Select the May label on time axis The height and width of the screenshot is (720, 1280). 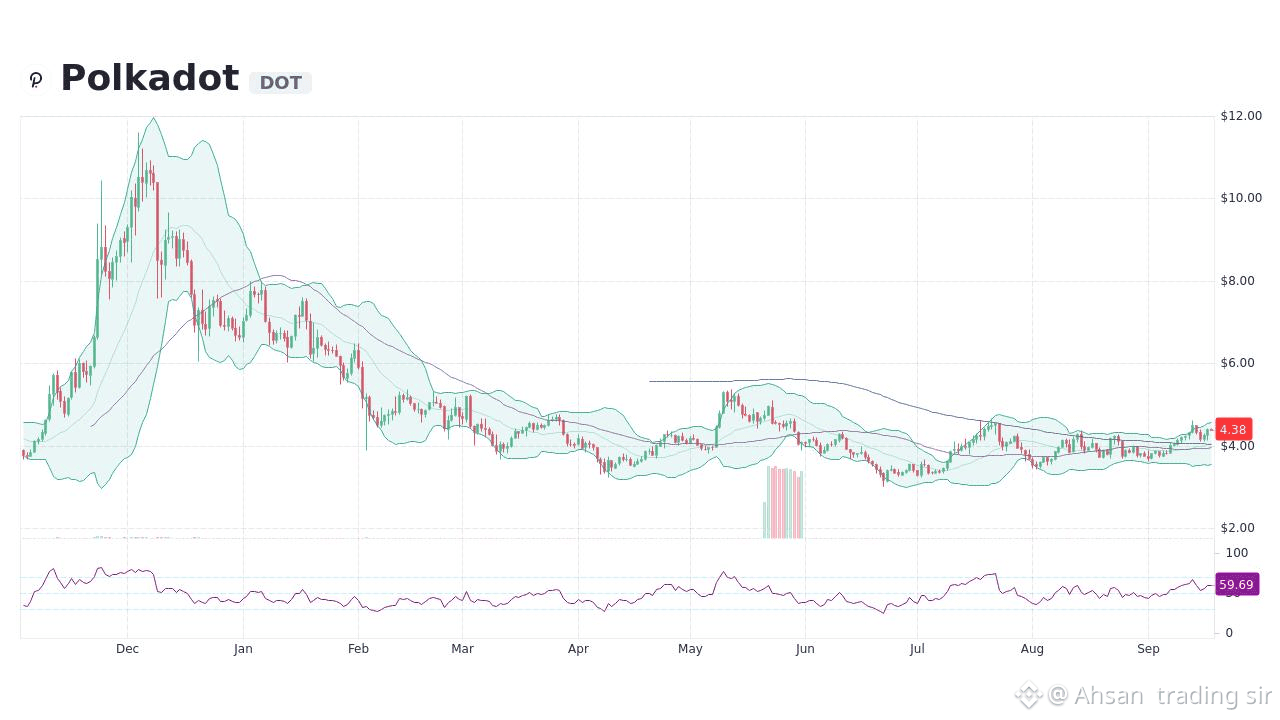pos(690,649)
